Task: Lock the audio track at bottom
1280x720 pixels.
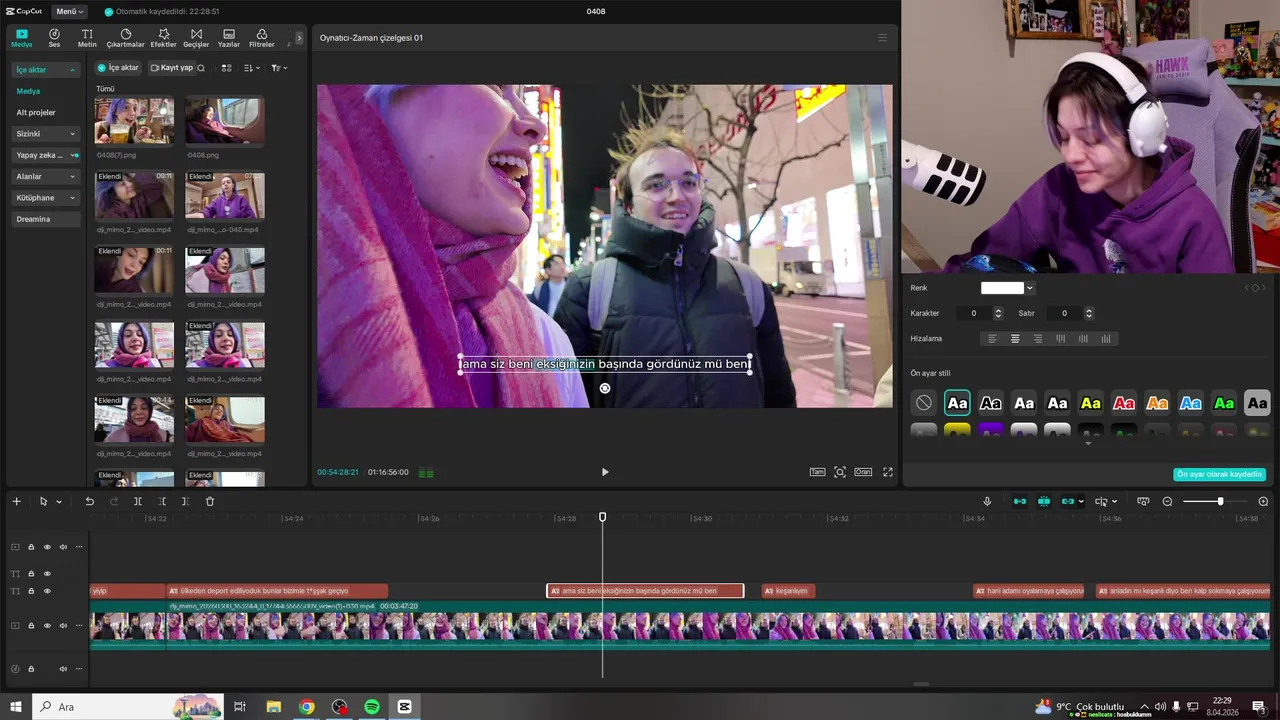Action: tap(31, 669)
